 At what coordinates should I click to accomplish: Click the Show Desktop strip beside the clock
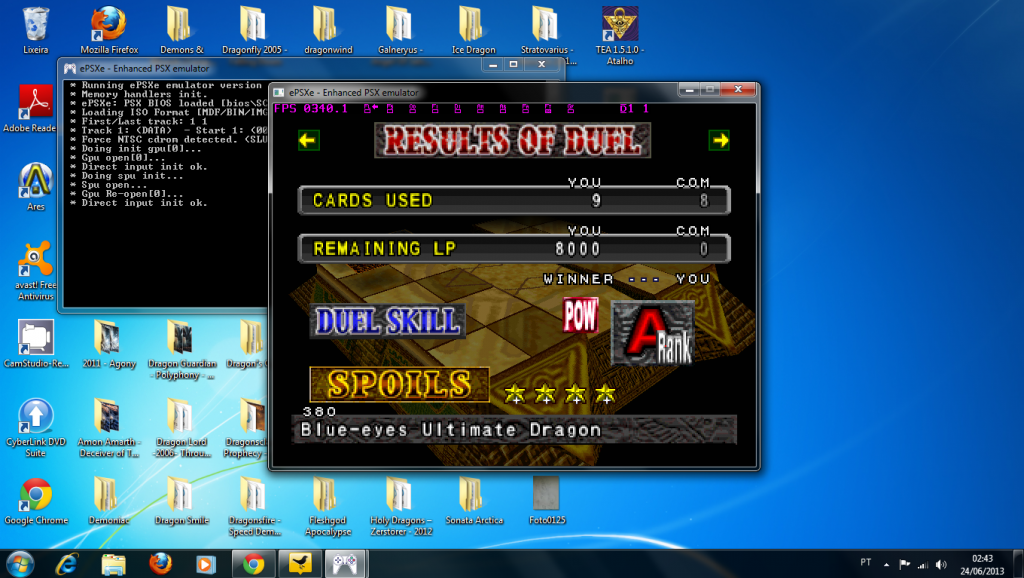pos(1019,564)
